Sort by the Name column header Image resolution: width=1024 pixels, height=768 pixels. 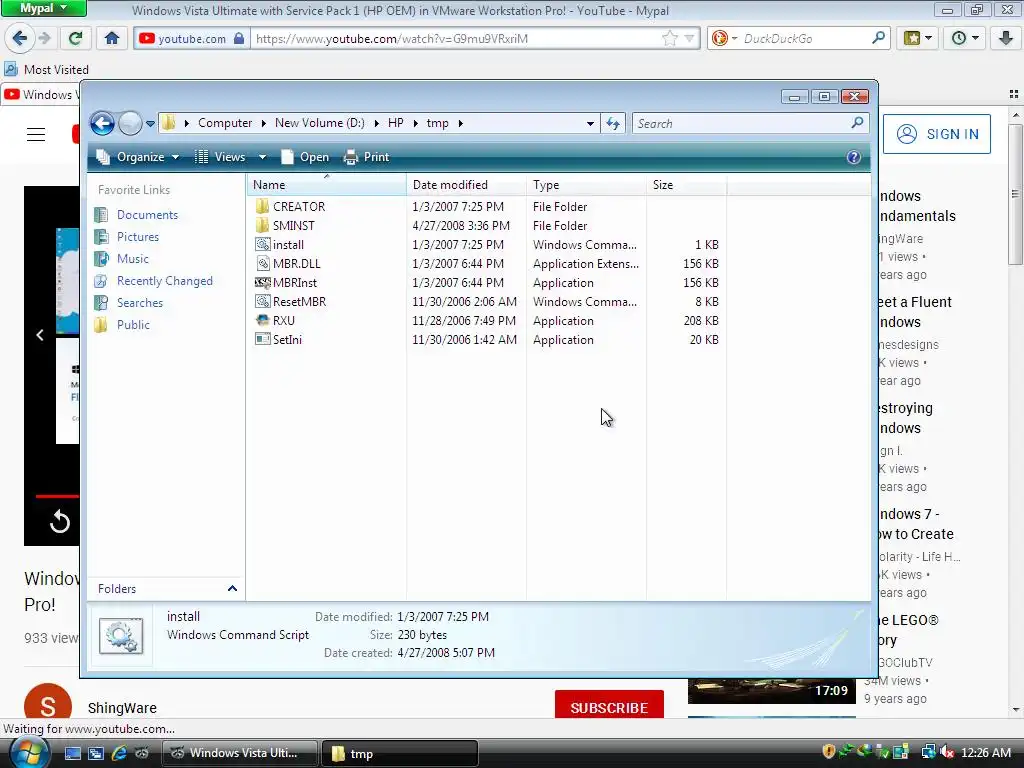(327, 185)
